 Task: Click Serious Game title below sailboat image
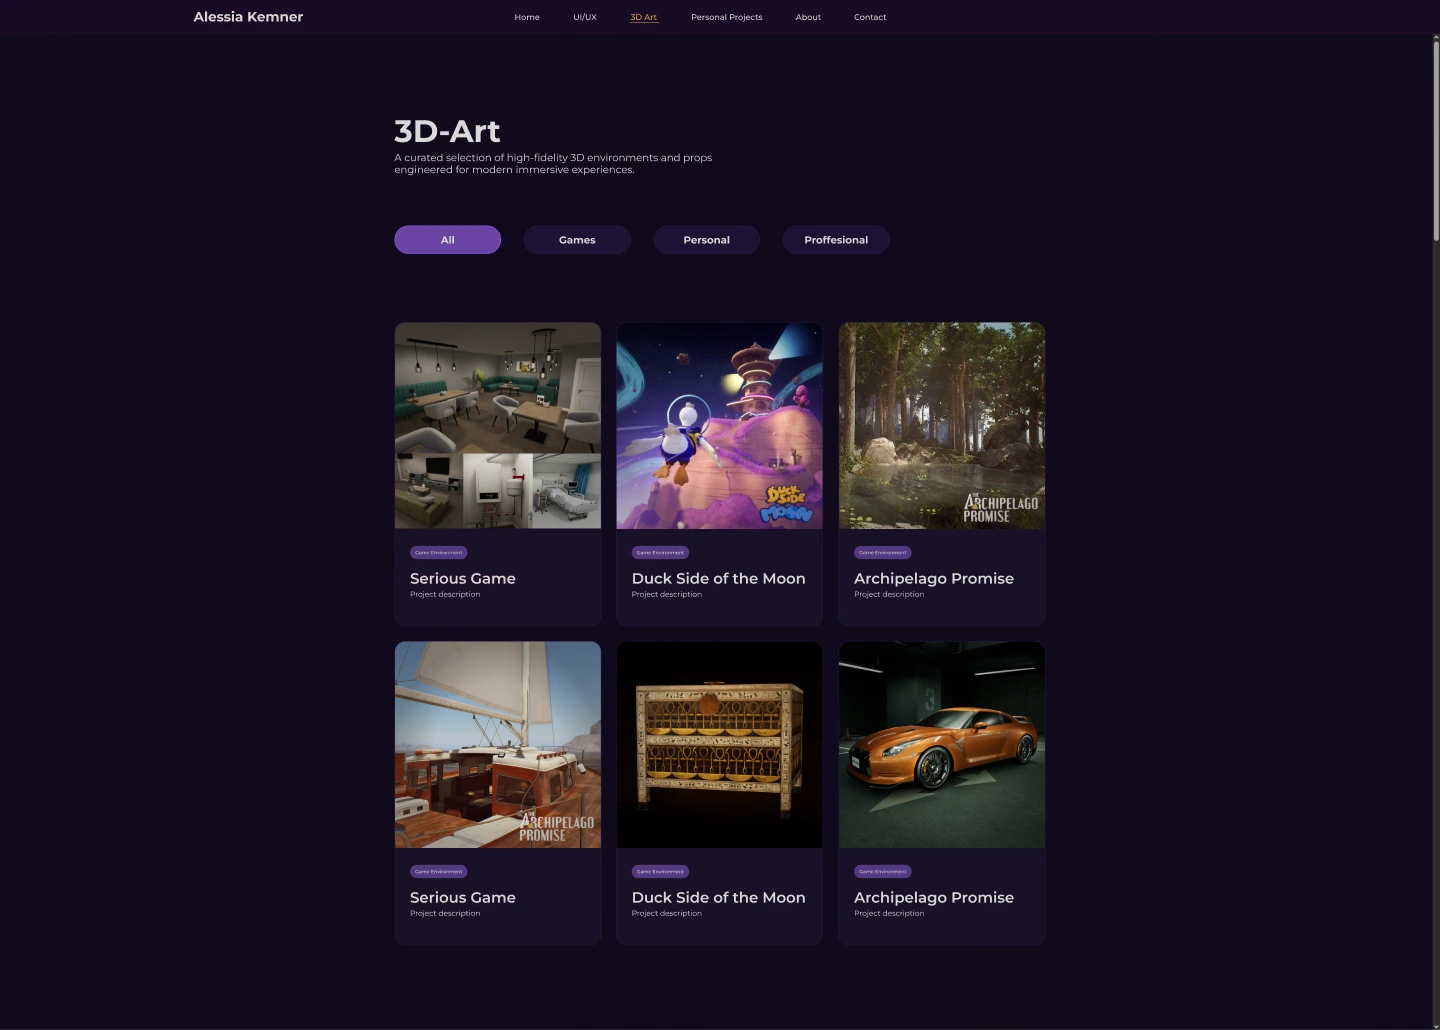(x=463, y=897)
